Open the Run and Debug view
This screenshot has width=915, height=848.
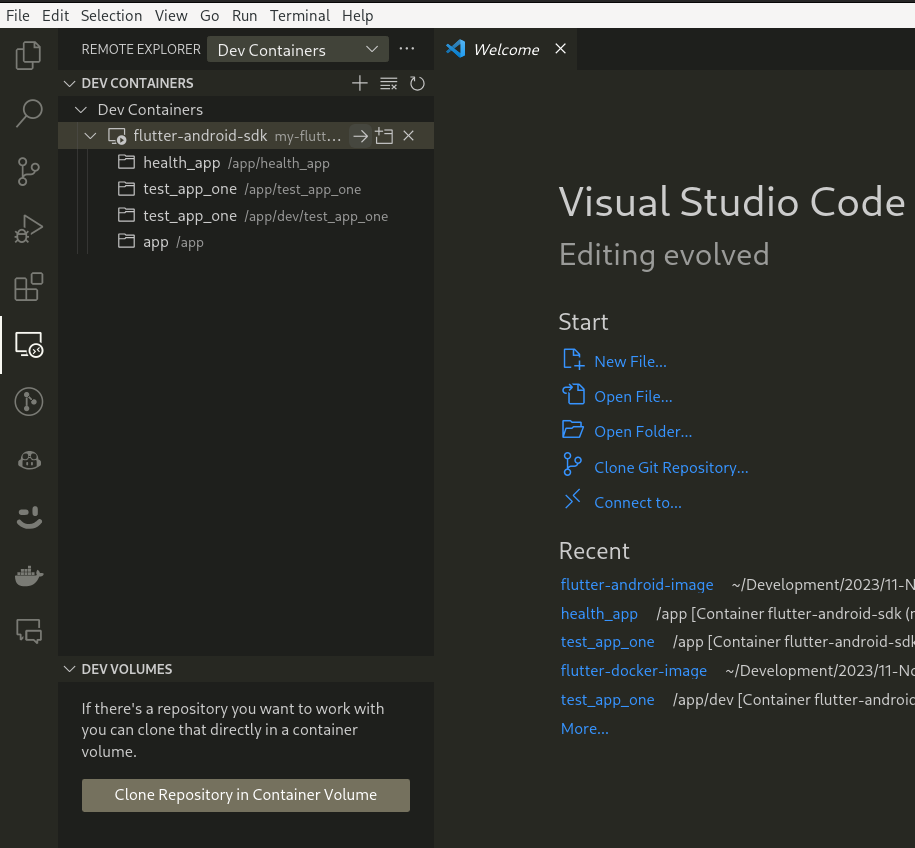28,229
